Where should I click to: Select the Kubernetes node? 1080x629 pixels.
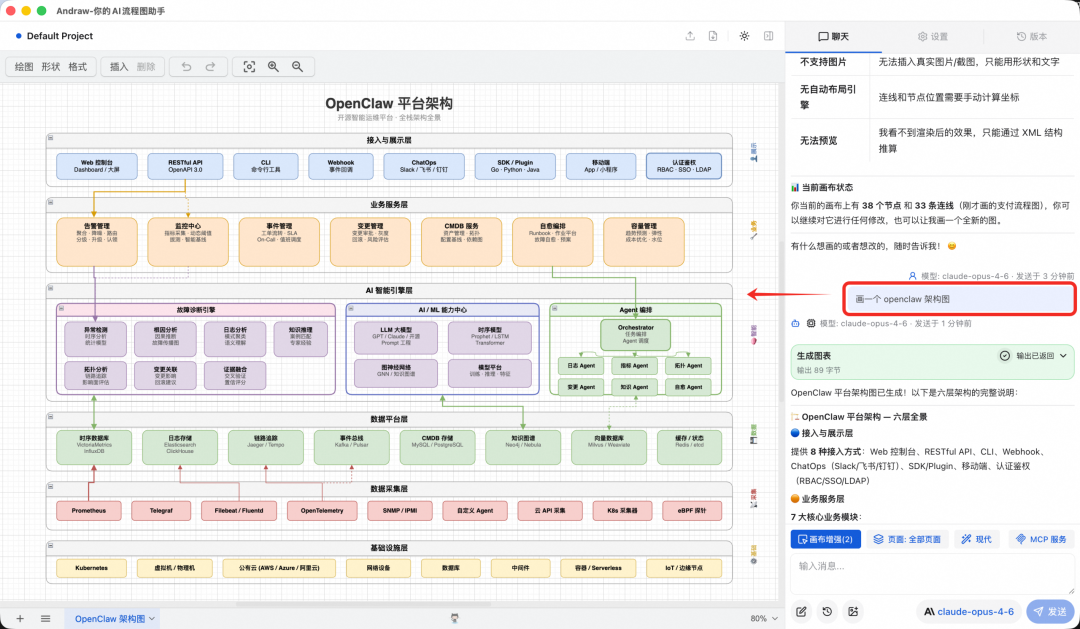(x=92, y=568)
